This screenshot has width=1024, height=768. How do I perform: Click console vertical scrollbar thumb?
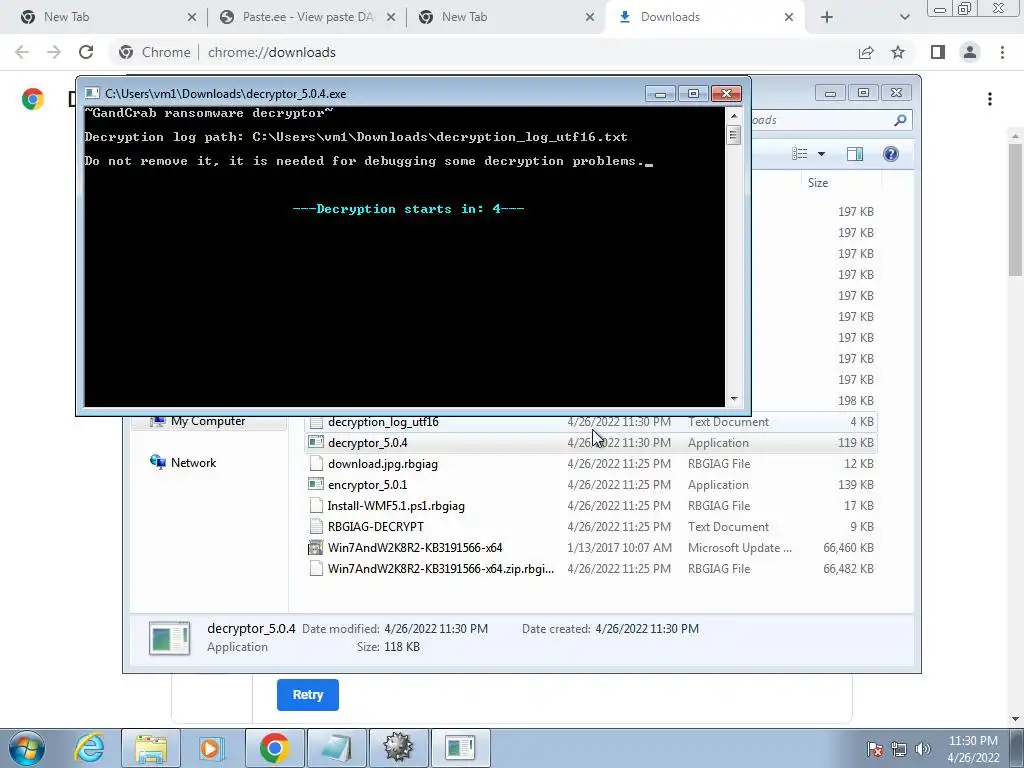pos(733,135)
